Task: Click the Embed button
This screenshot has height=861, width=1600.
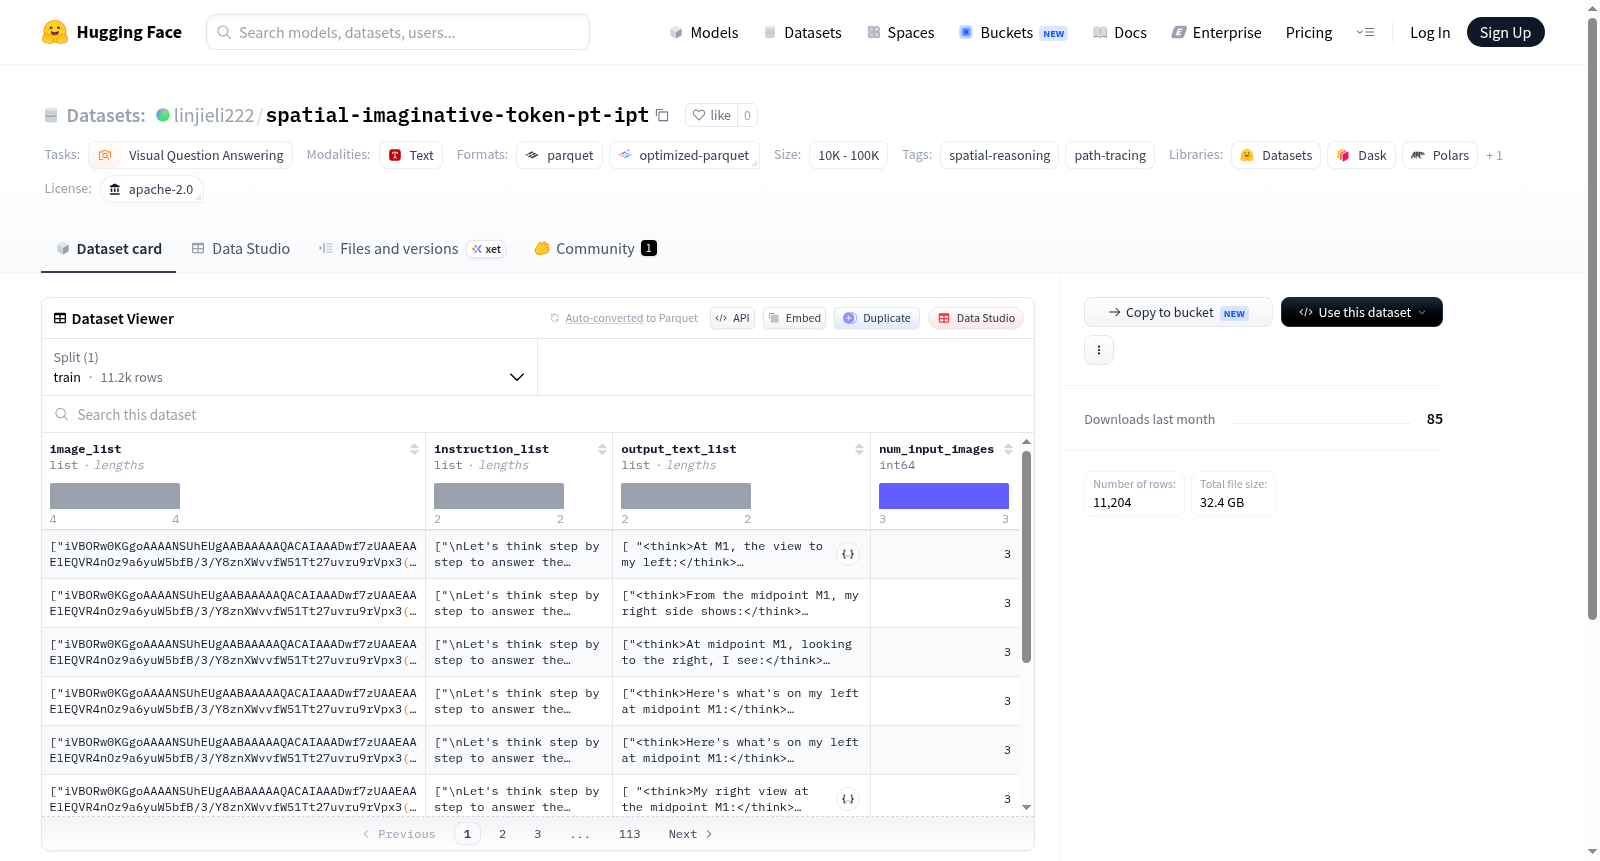Action: coord(795,318)
